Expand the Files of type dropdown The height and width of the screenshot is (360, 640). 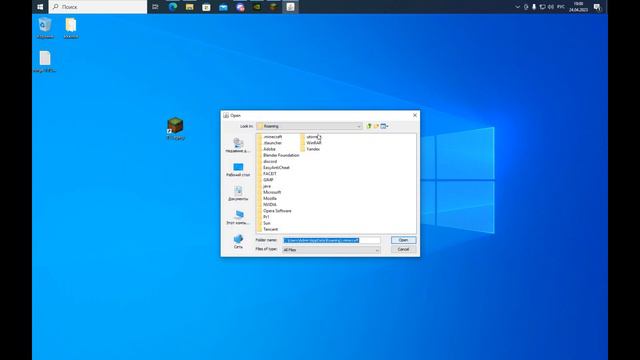[377, 250]
